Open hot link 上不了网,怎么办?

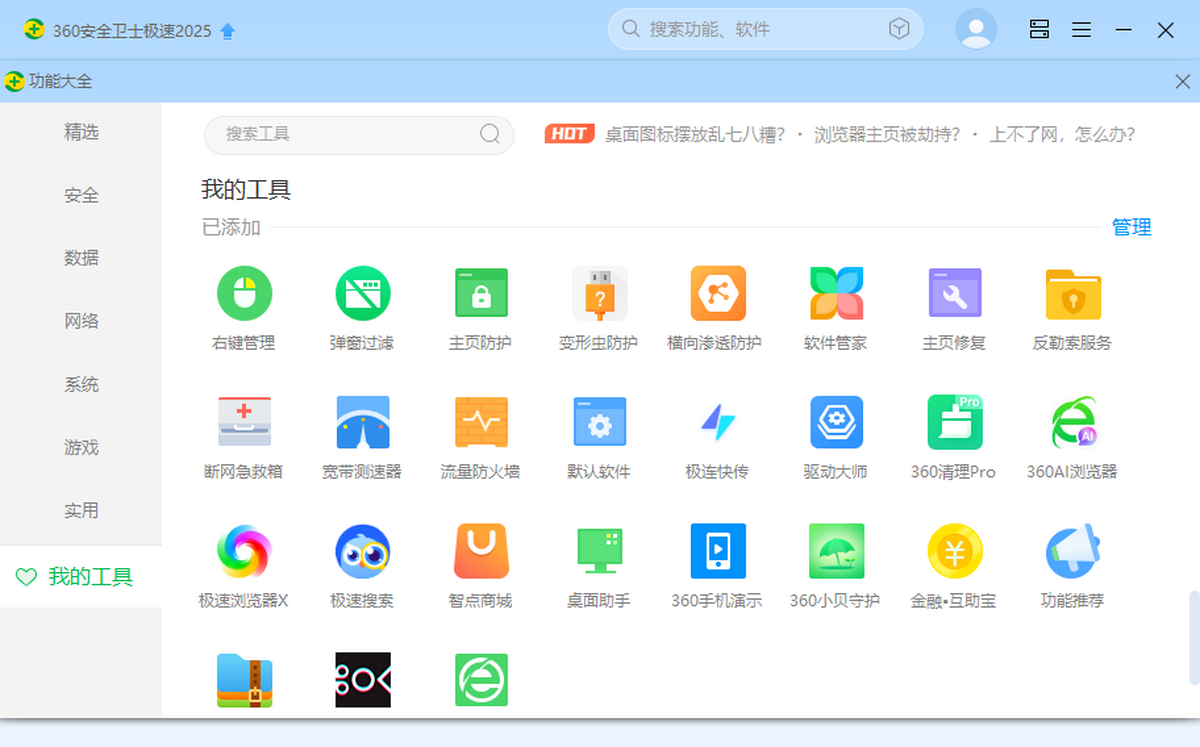point(1062,134)
